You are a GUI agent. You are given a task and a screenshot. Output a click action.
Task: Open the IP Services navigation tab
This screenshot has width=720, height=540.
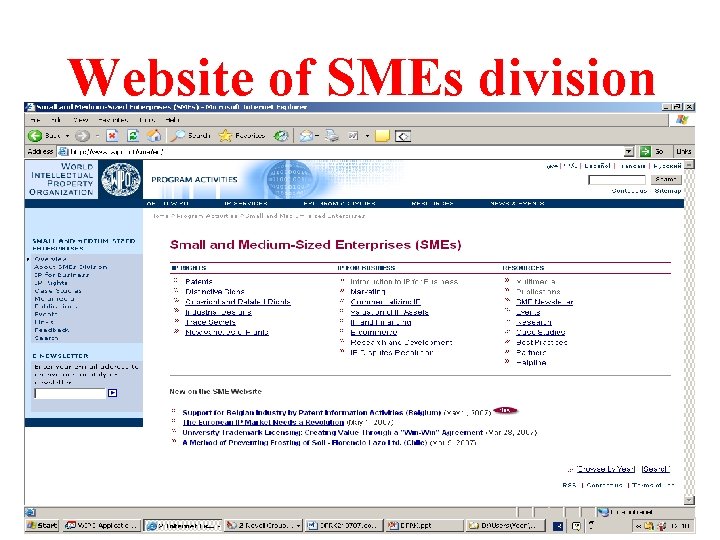[246, 203]
